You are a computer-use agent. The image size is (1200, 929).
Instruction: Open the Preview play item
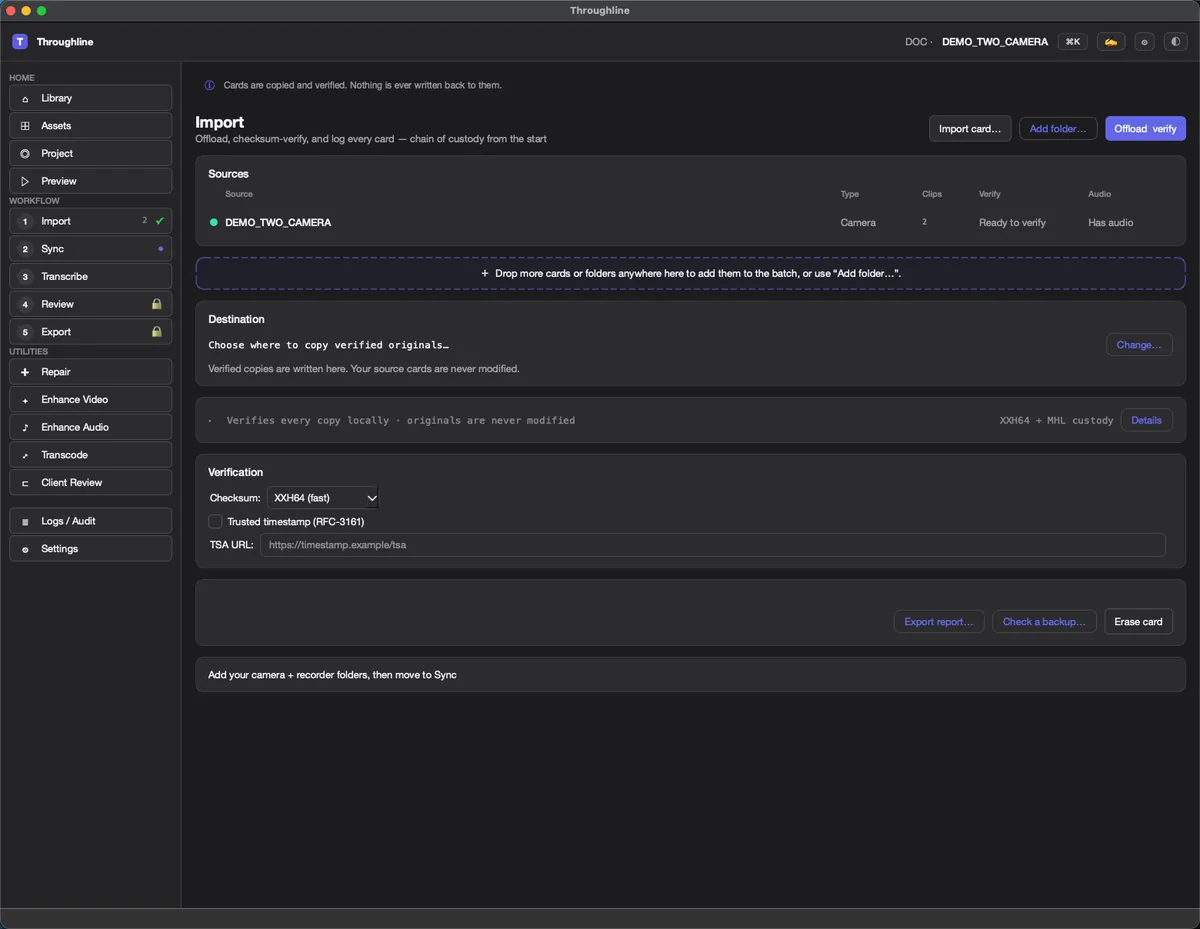click(x=91, y=181)
